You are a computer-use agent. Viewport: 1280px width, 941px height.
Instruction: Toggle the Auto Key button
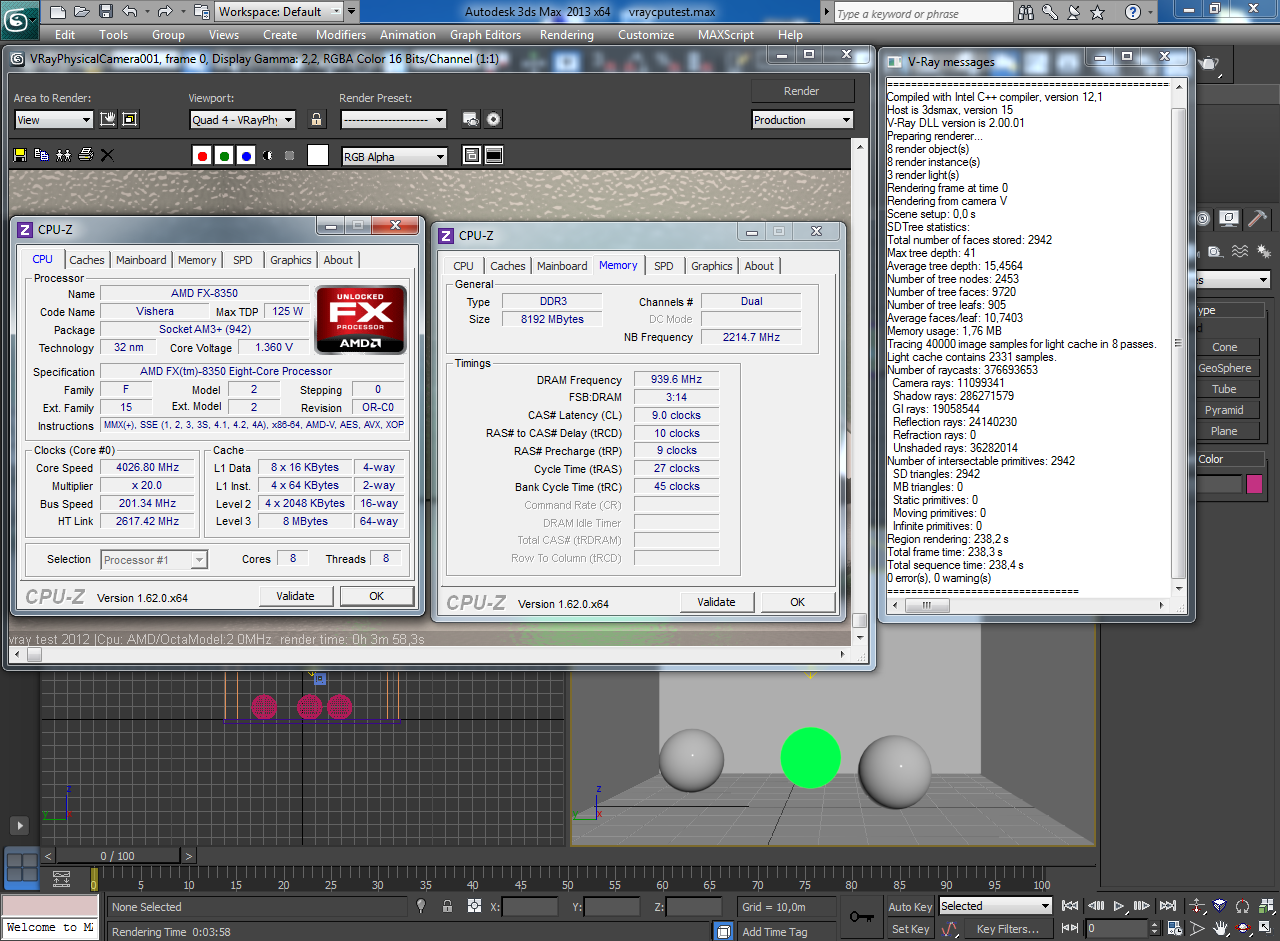(910, 907)
